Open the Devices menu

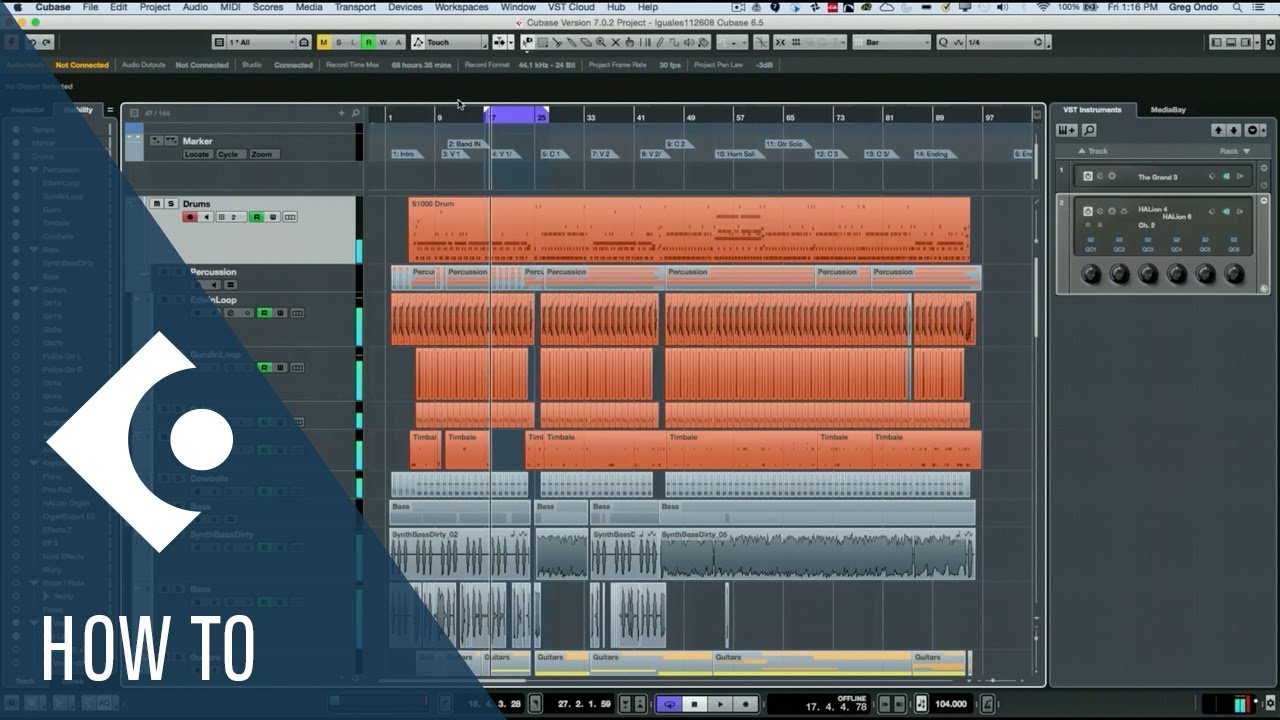tap(405, 7)
